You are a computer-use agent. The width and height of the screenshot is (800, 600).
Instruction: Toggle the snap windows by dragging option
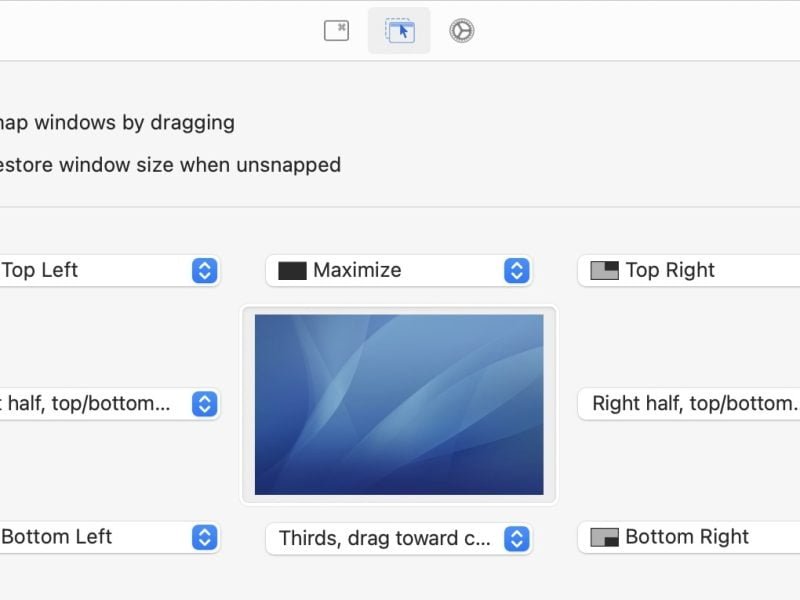tap(117, 123)
